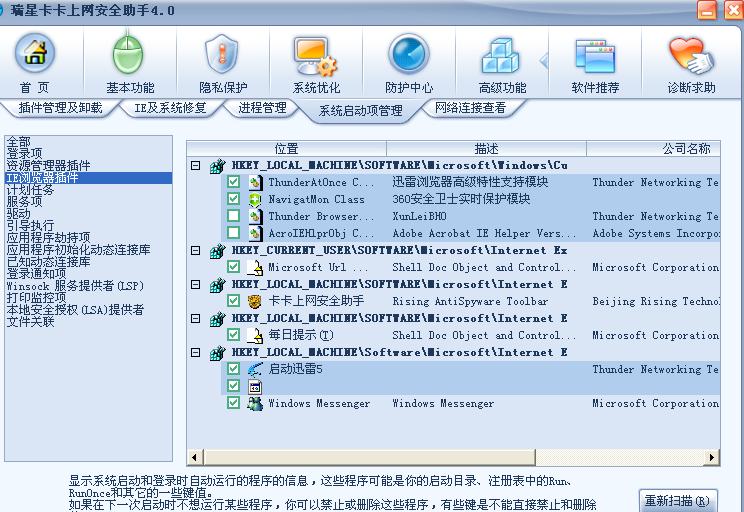Switch to 进程管理 tab
Viewport: 744px width, 512px height.
(262, 108)
